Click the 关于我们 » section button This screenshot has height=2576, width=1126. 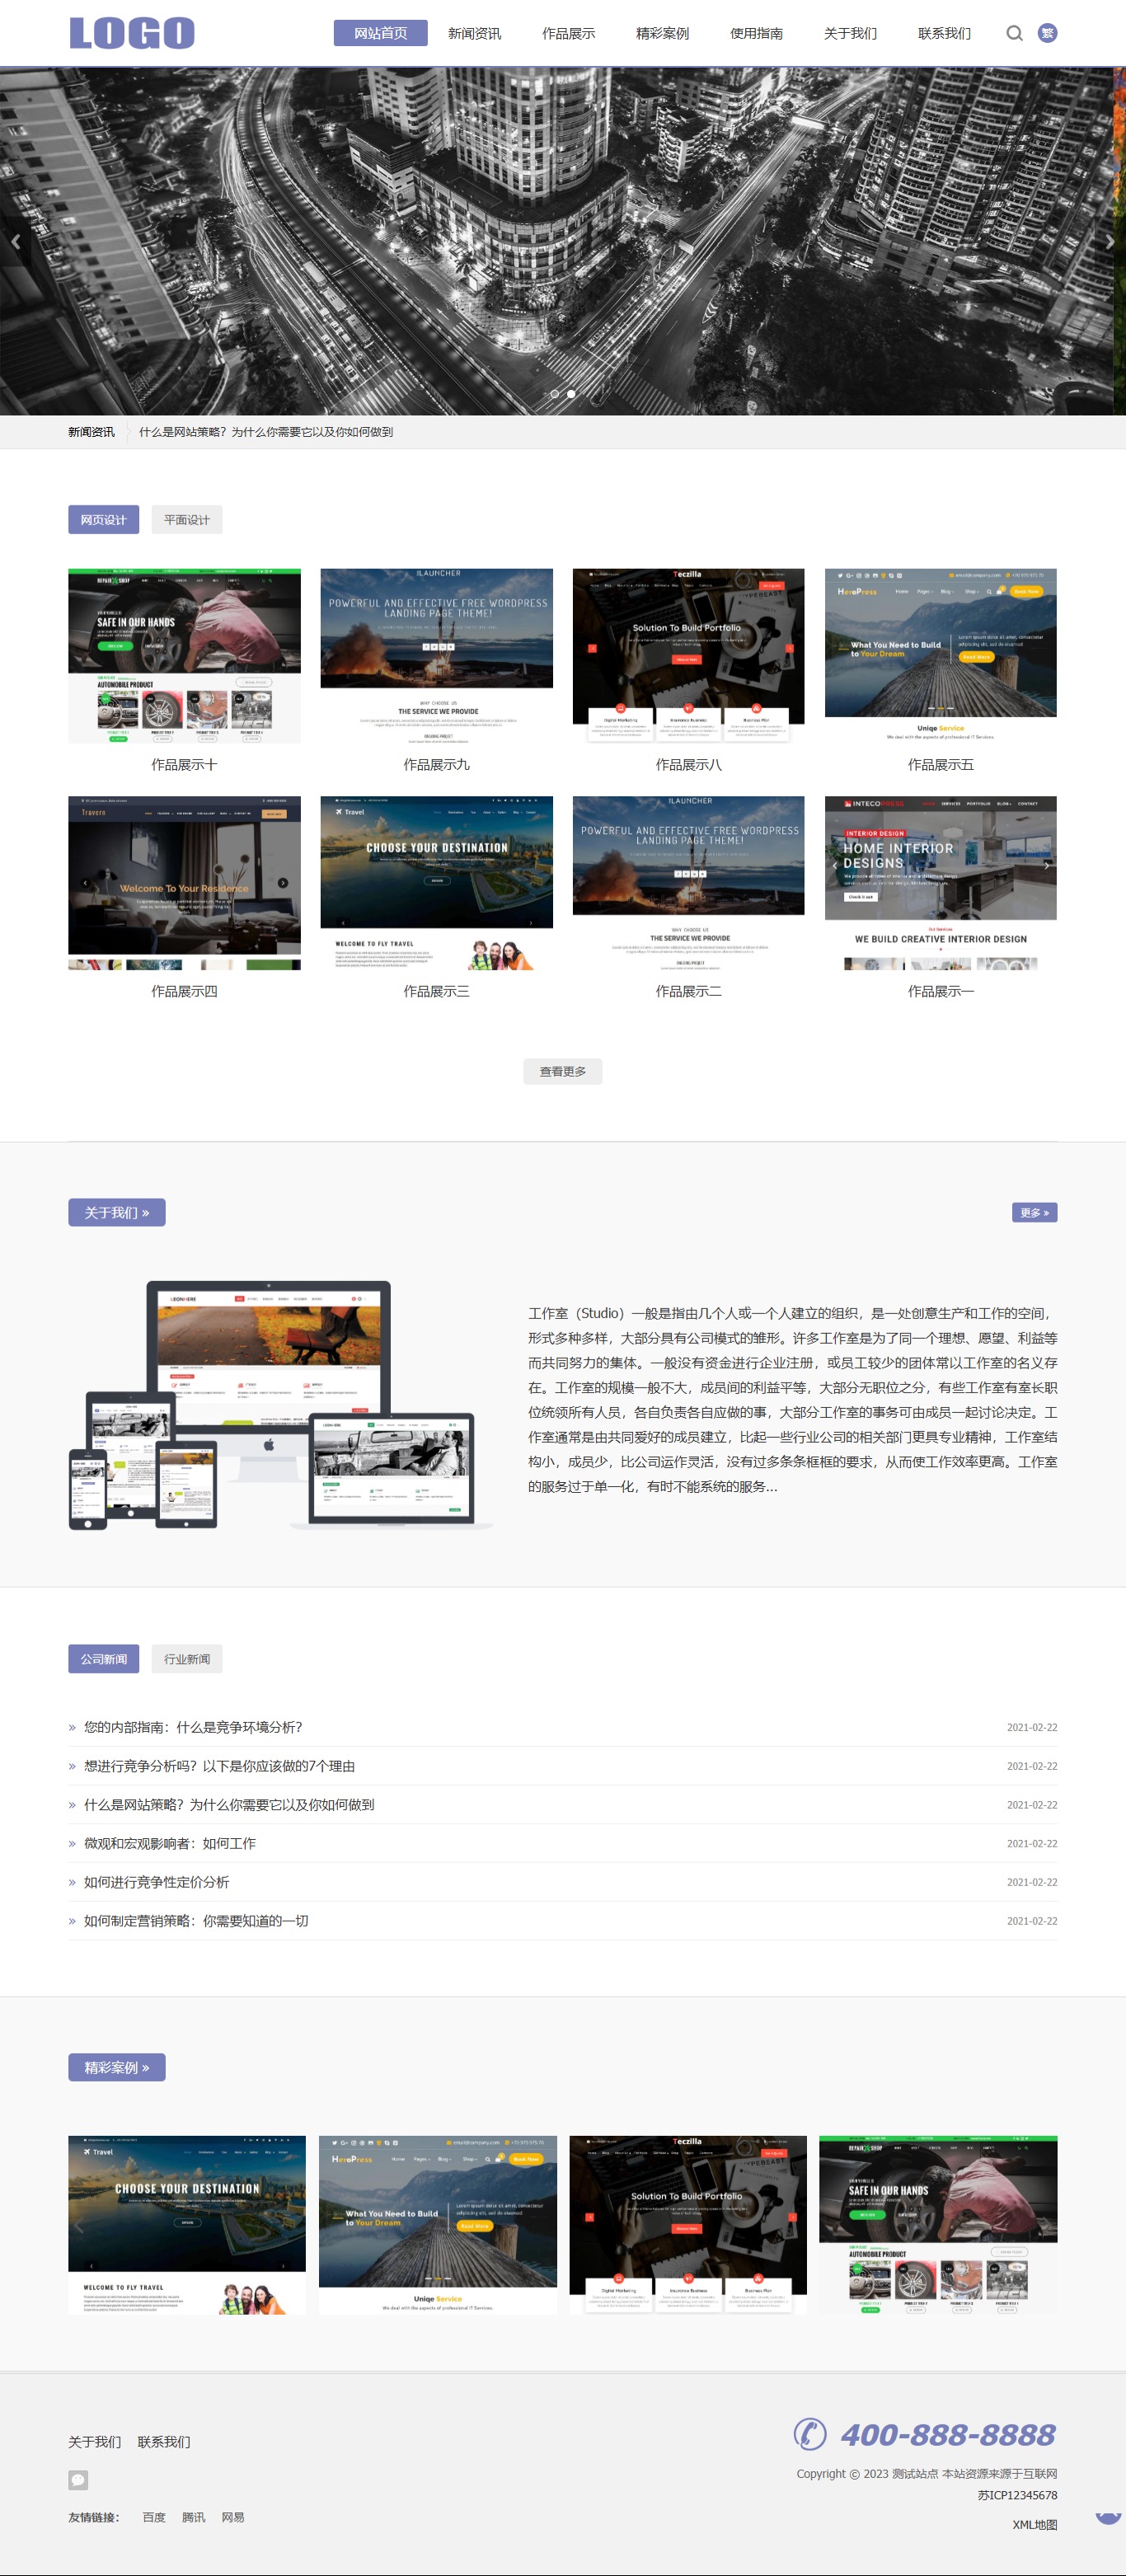pyautogui.click(x=116, y=1212)
